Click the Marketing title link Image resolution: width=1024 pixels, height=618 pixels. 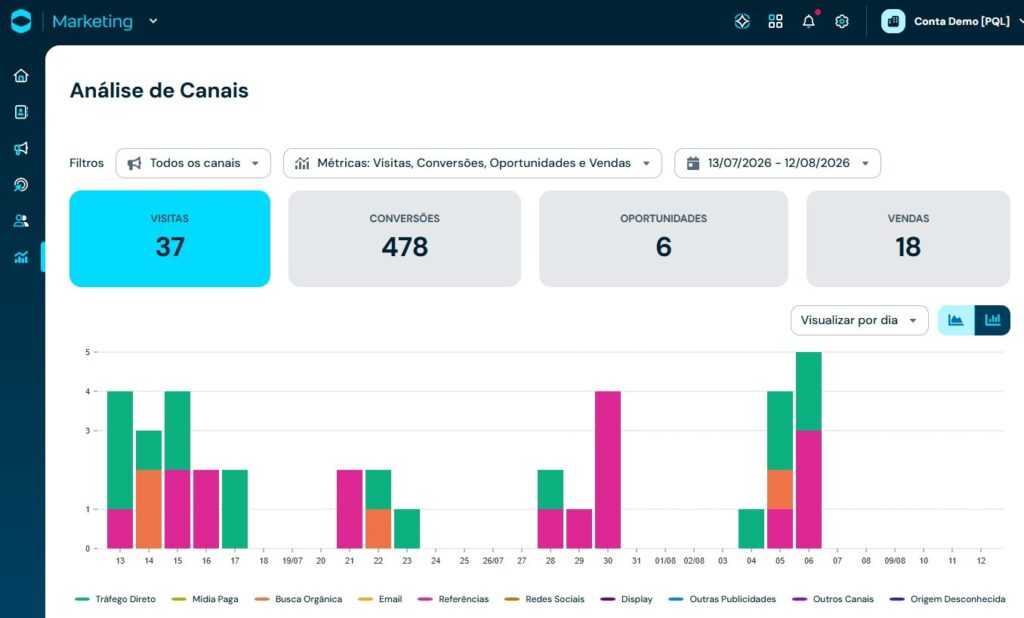pyautogui.click(x=92, y=22)
